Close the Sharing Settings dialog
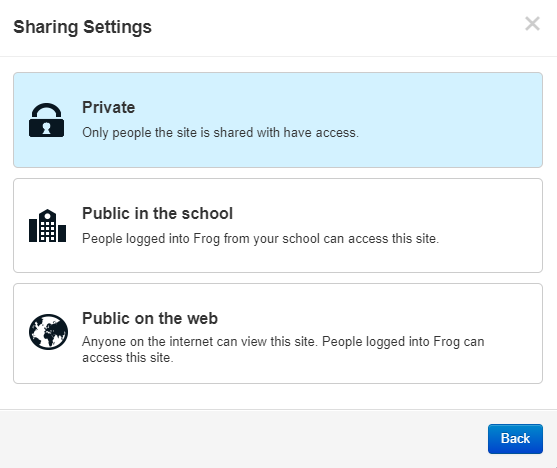This screenshot has height=468, width=557. (x=532, y=24)
